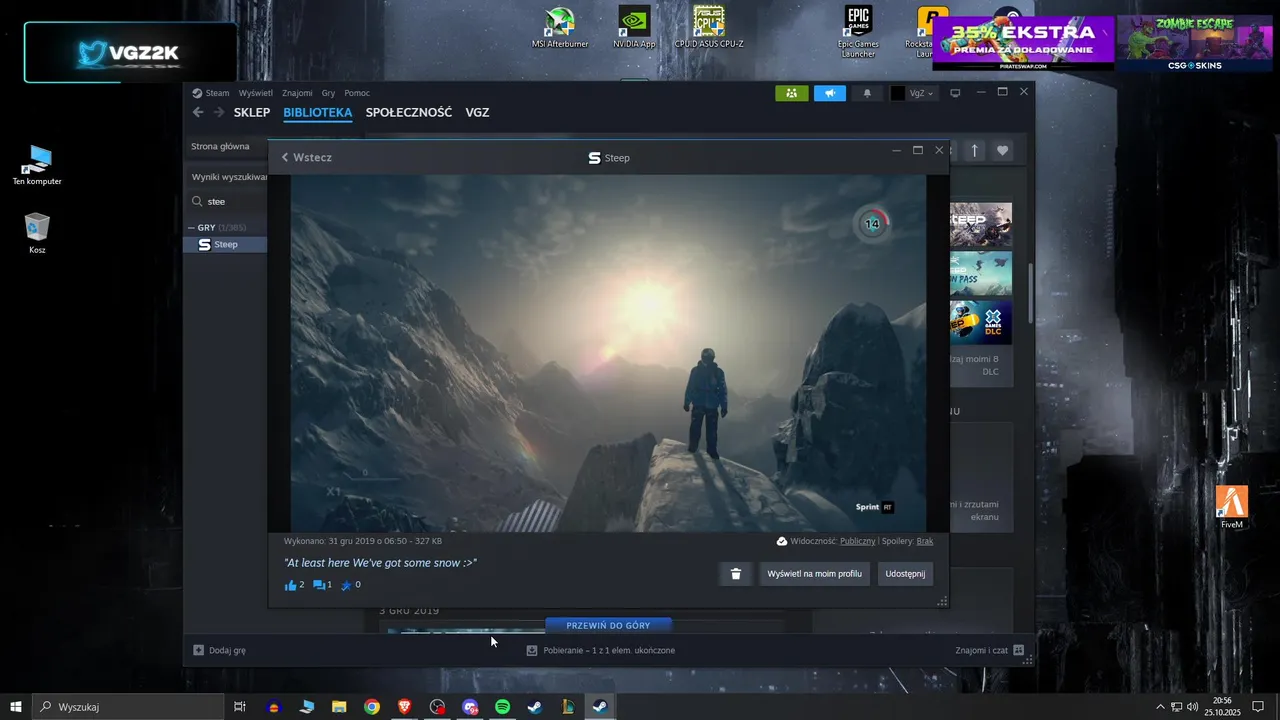The image size is (1280, 720).
Task: Click the CSGO Skins Zombie Escape banner
Action: coord(1195,43)
